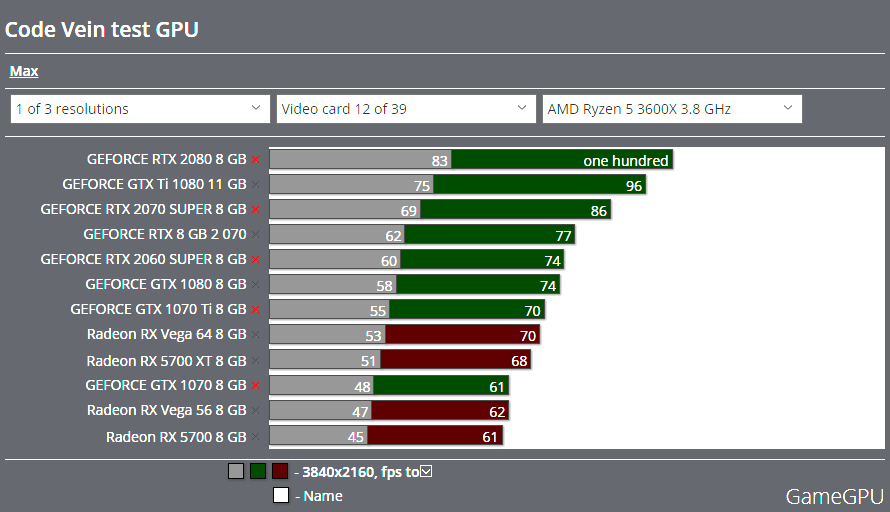The width and height of the screenshot is (890, 512).
Task: Remove GEFORCE GTX Ti 1080 11 GB red X
Action: point(255,185)
